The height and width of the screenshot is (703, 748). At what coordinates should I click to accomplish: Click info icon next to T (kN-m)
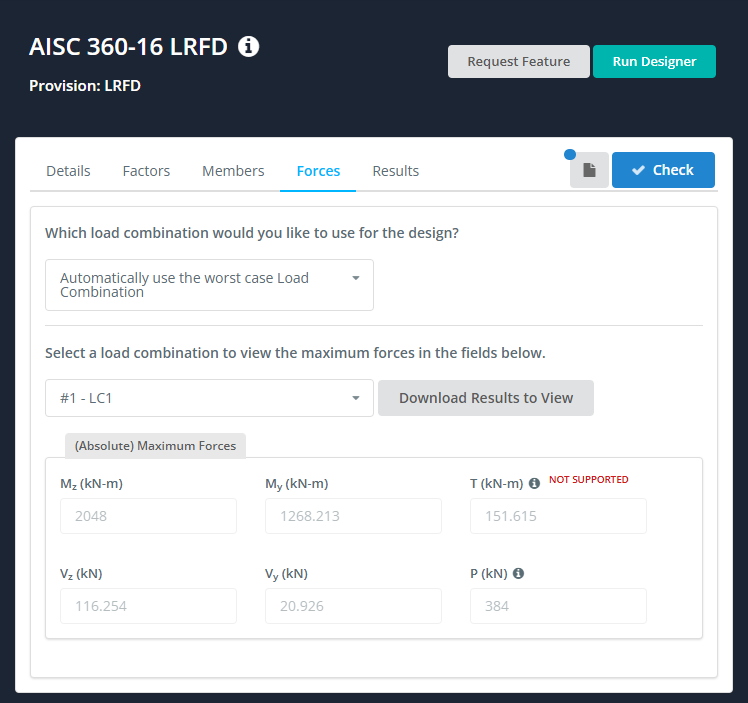534,484
